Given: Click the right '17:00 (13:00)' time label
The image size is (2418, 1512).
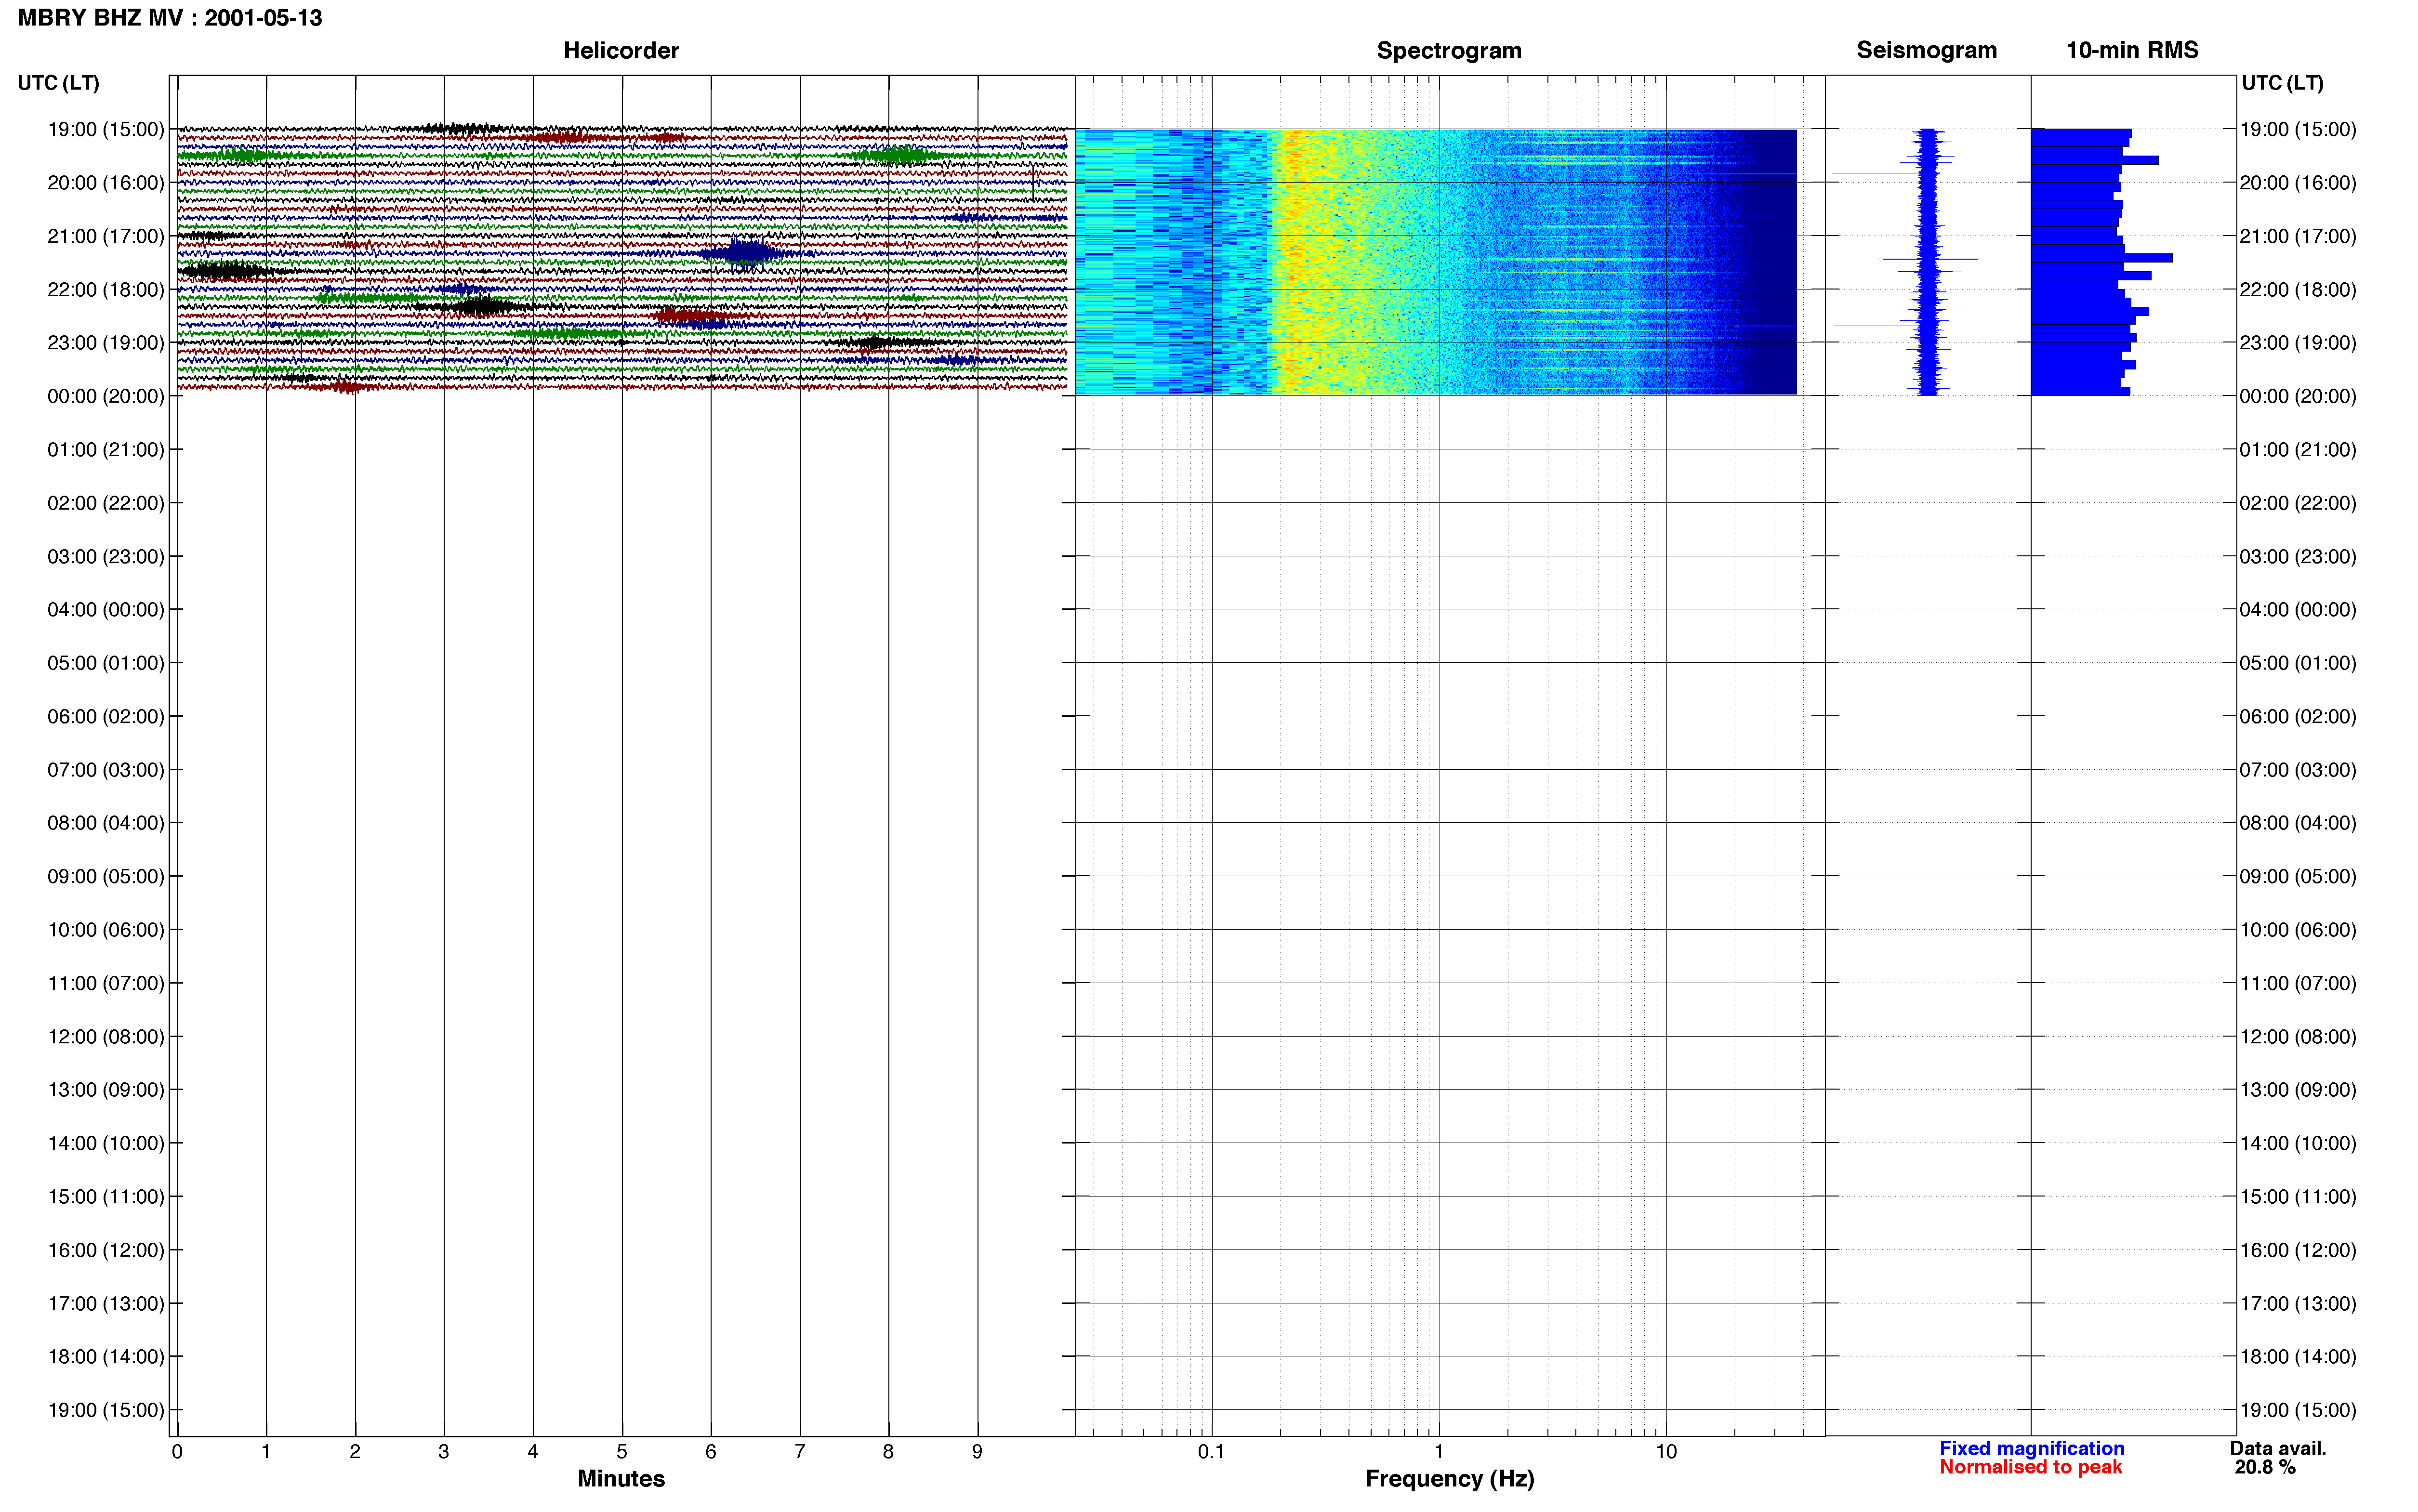Looking at the screenshot, I should click(x=2297, y=1304).
